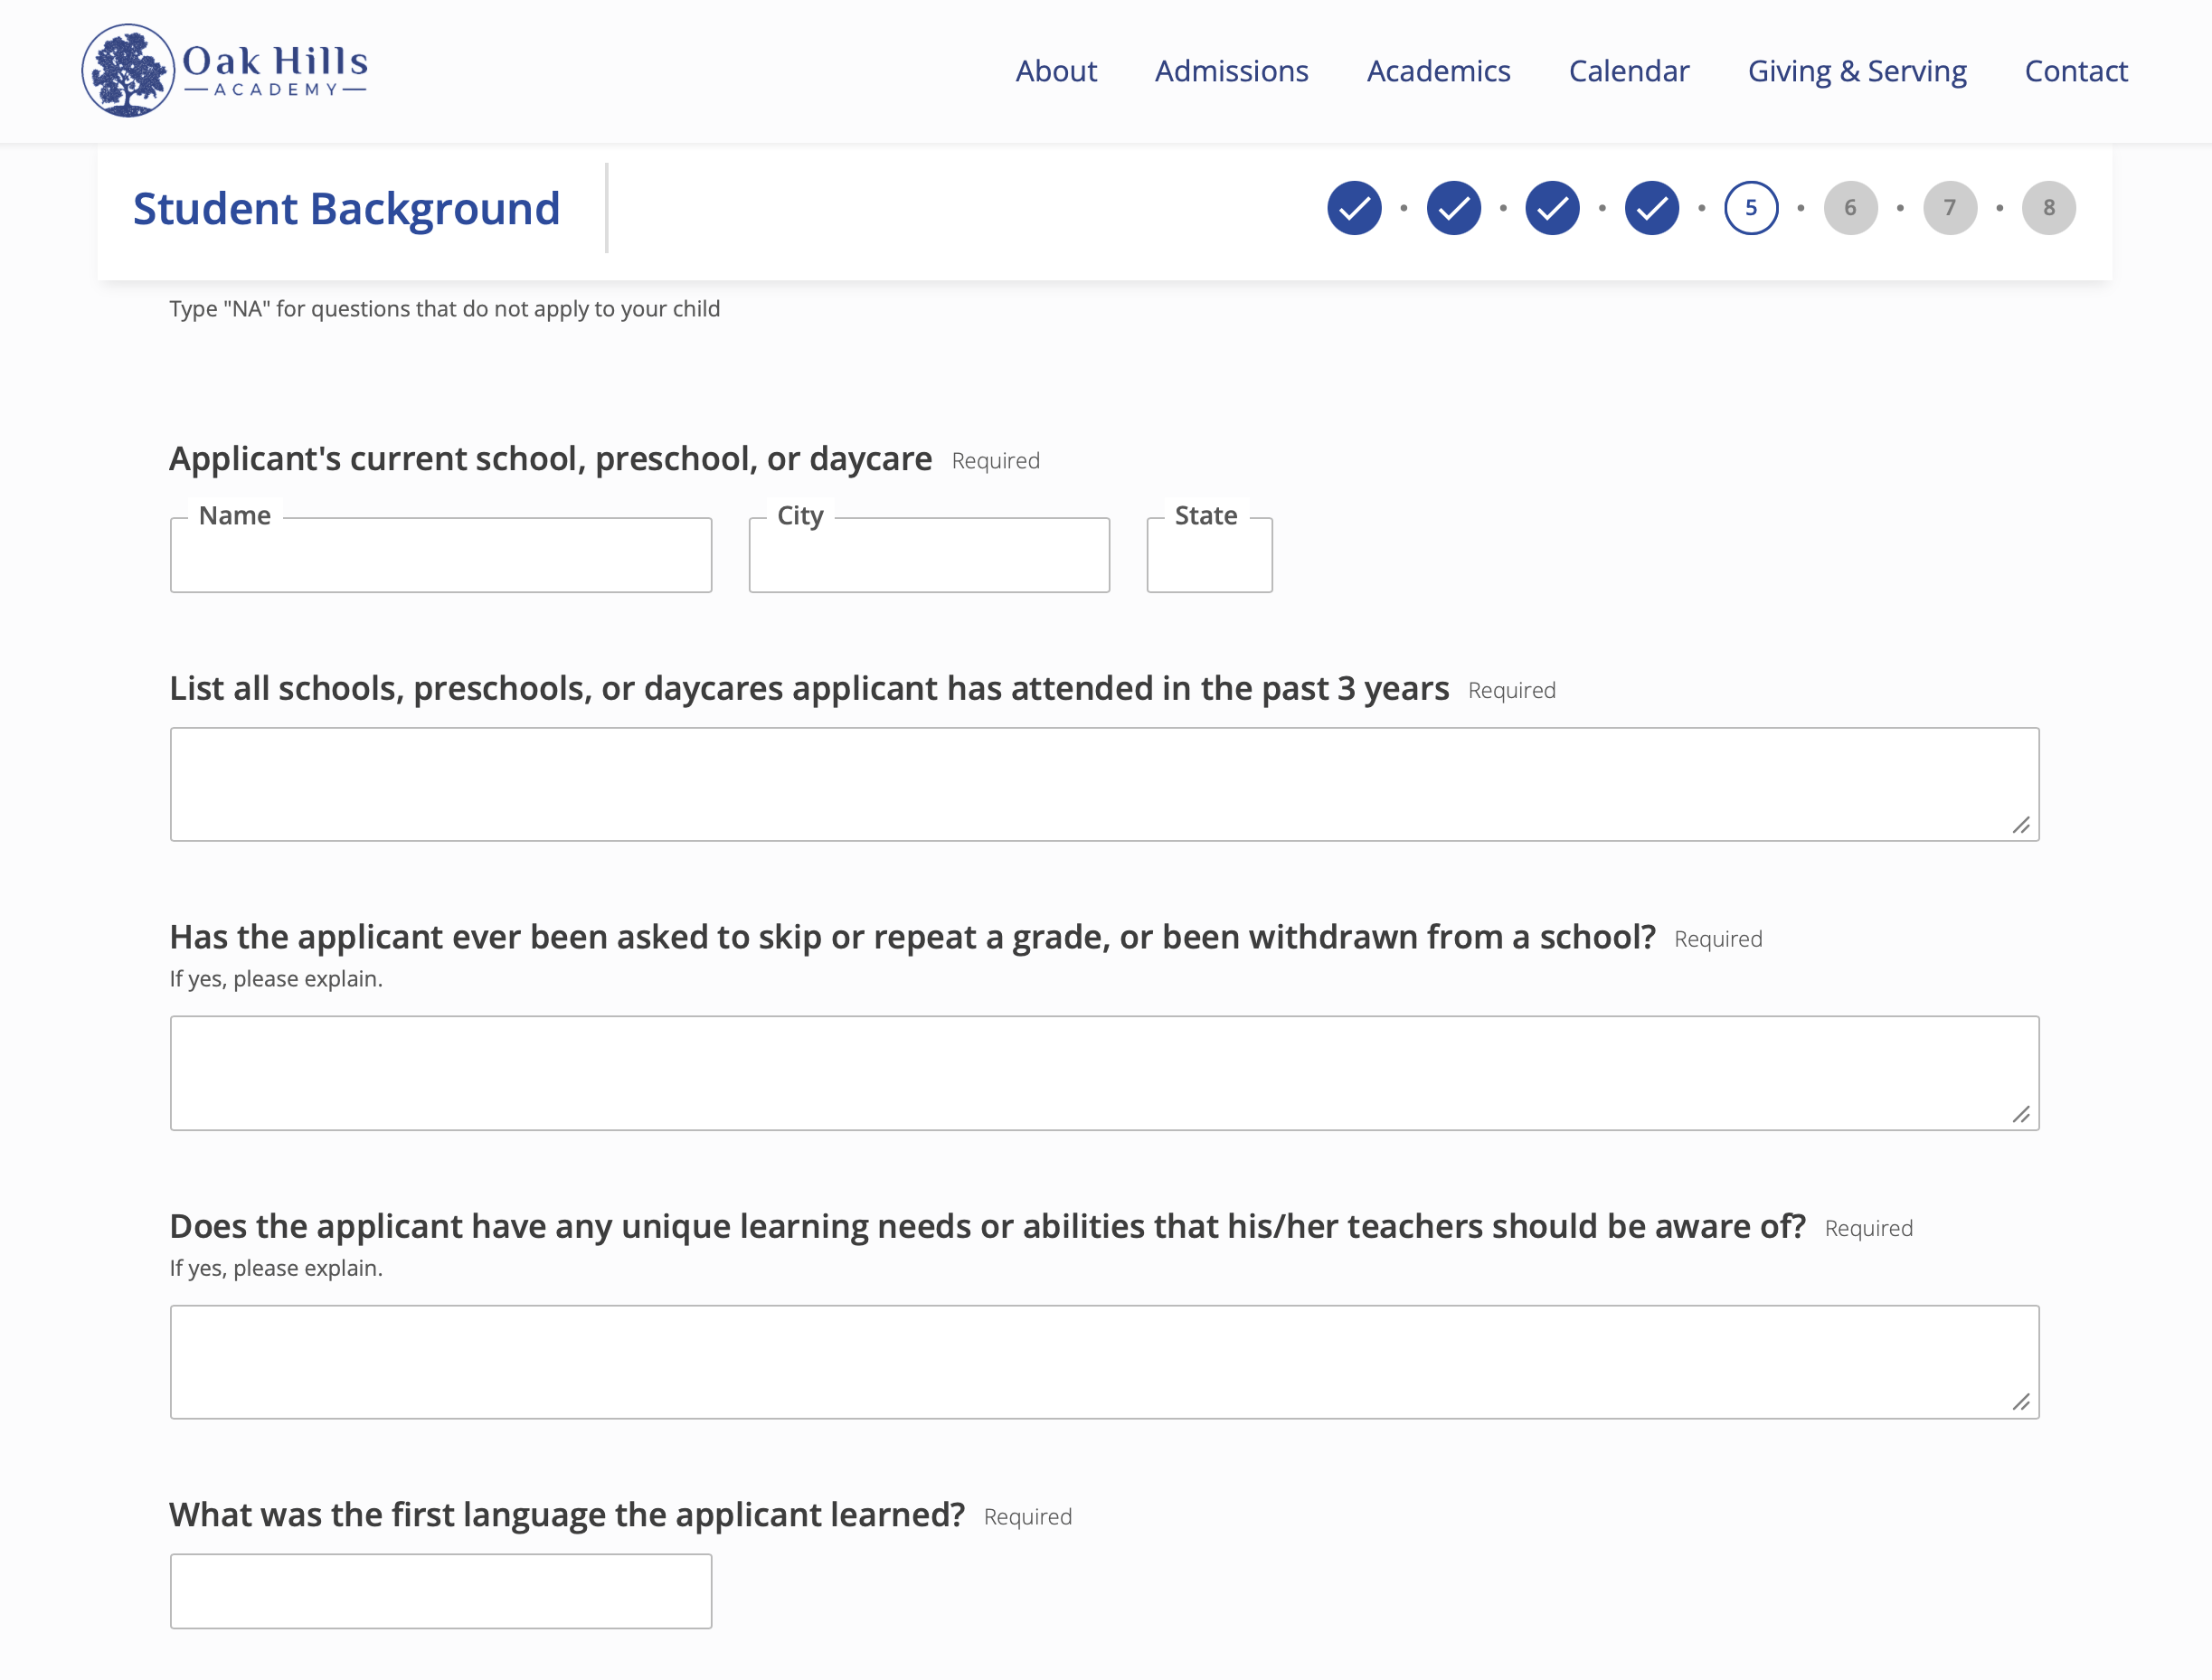Click the first language learned field

coord(441,1591)
